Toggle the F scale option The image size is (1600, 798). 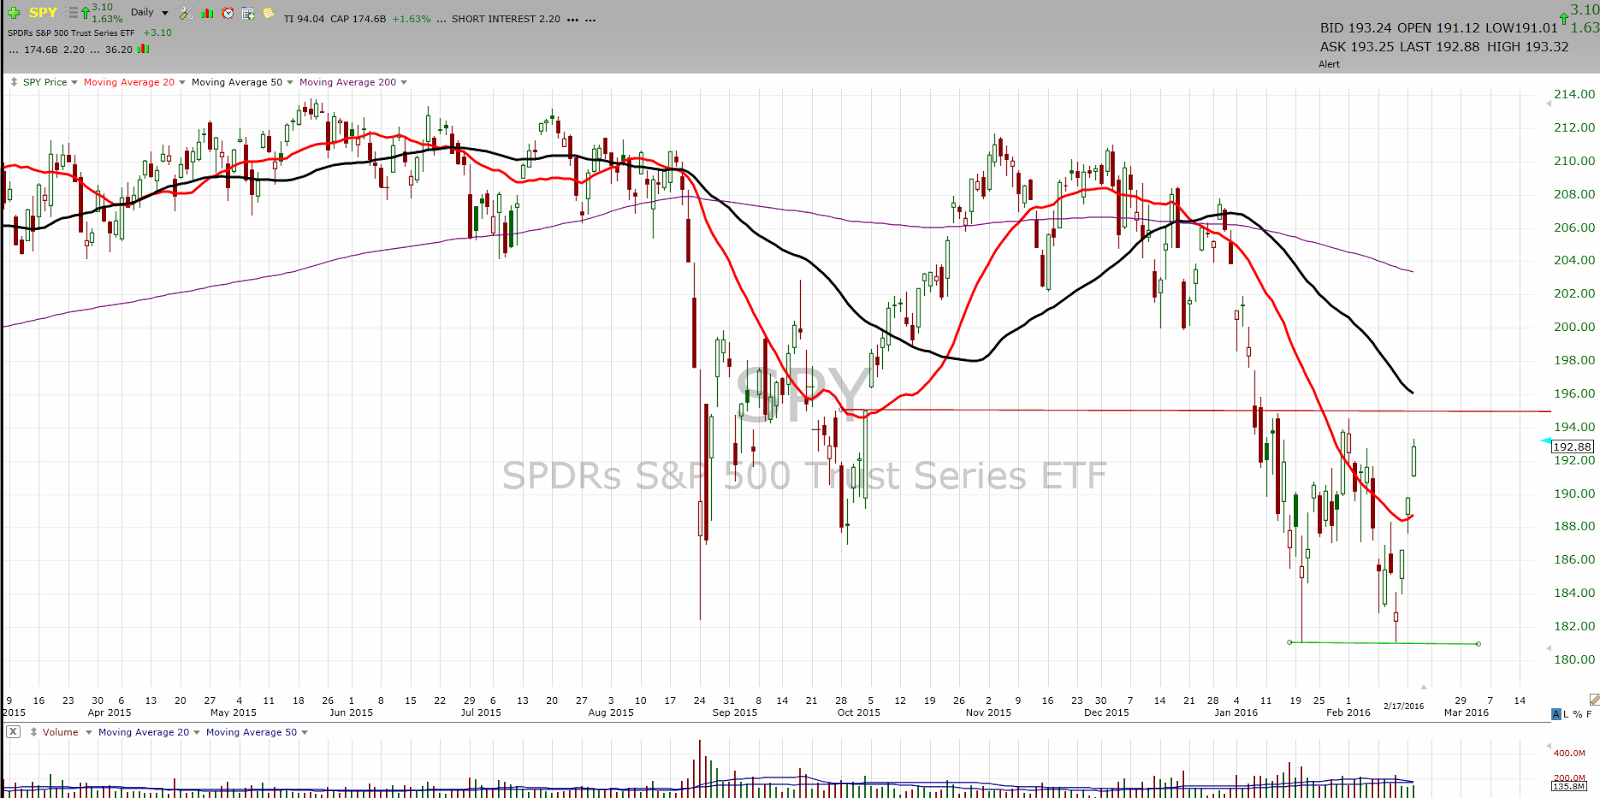(x=1589, y=714)
